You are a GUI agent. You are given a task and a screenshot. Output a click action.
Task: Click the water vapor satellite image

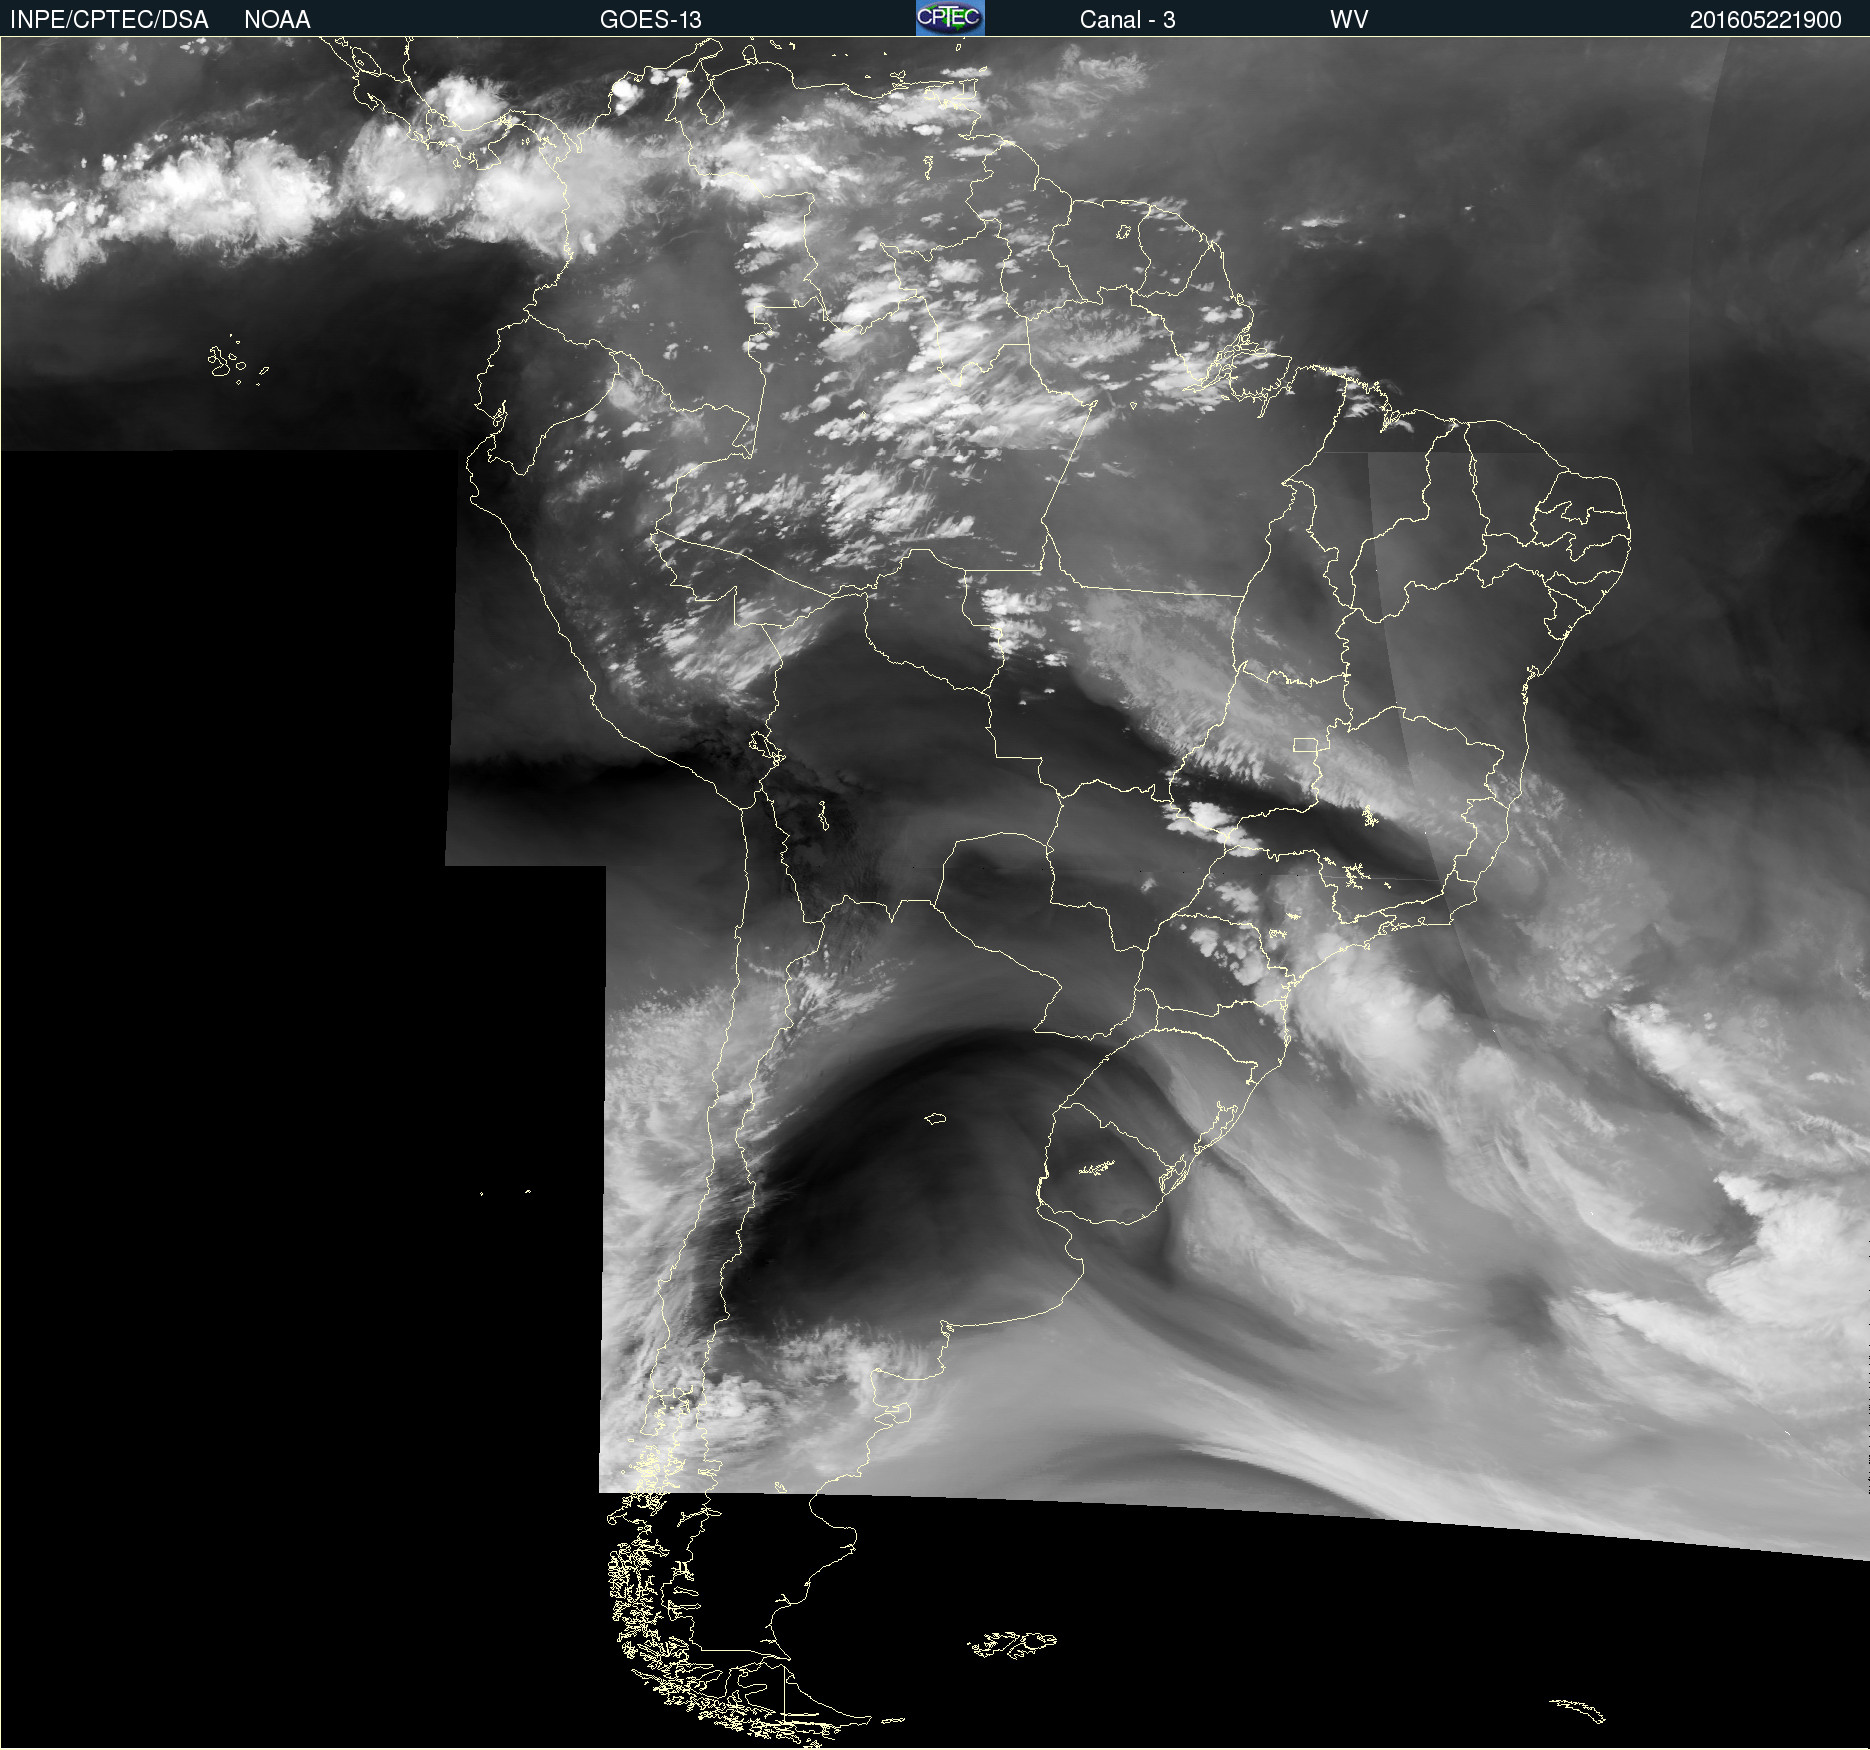click(935, 893)
